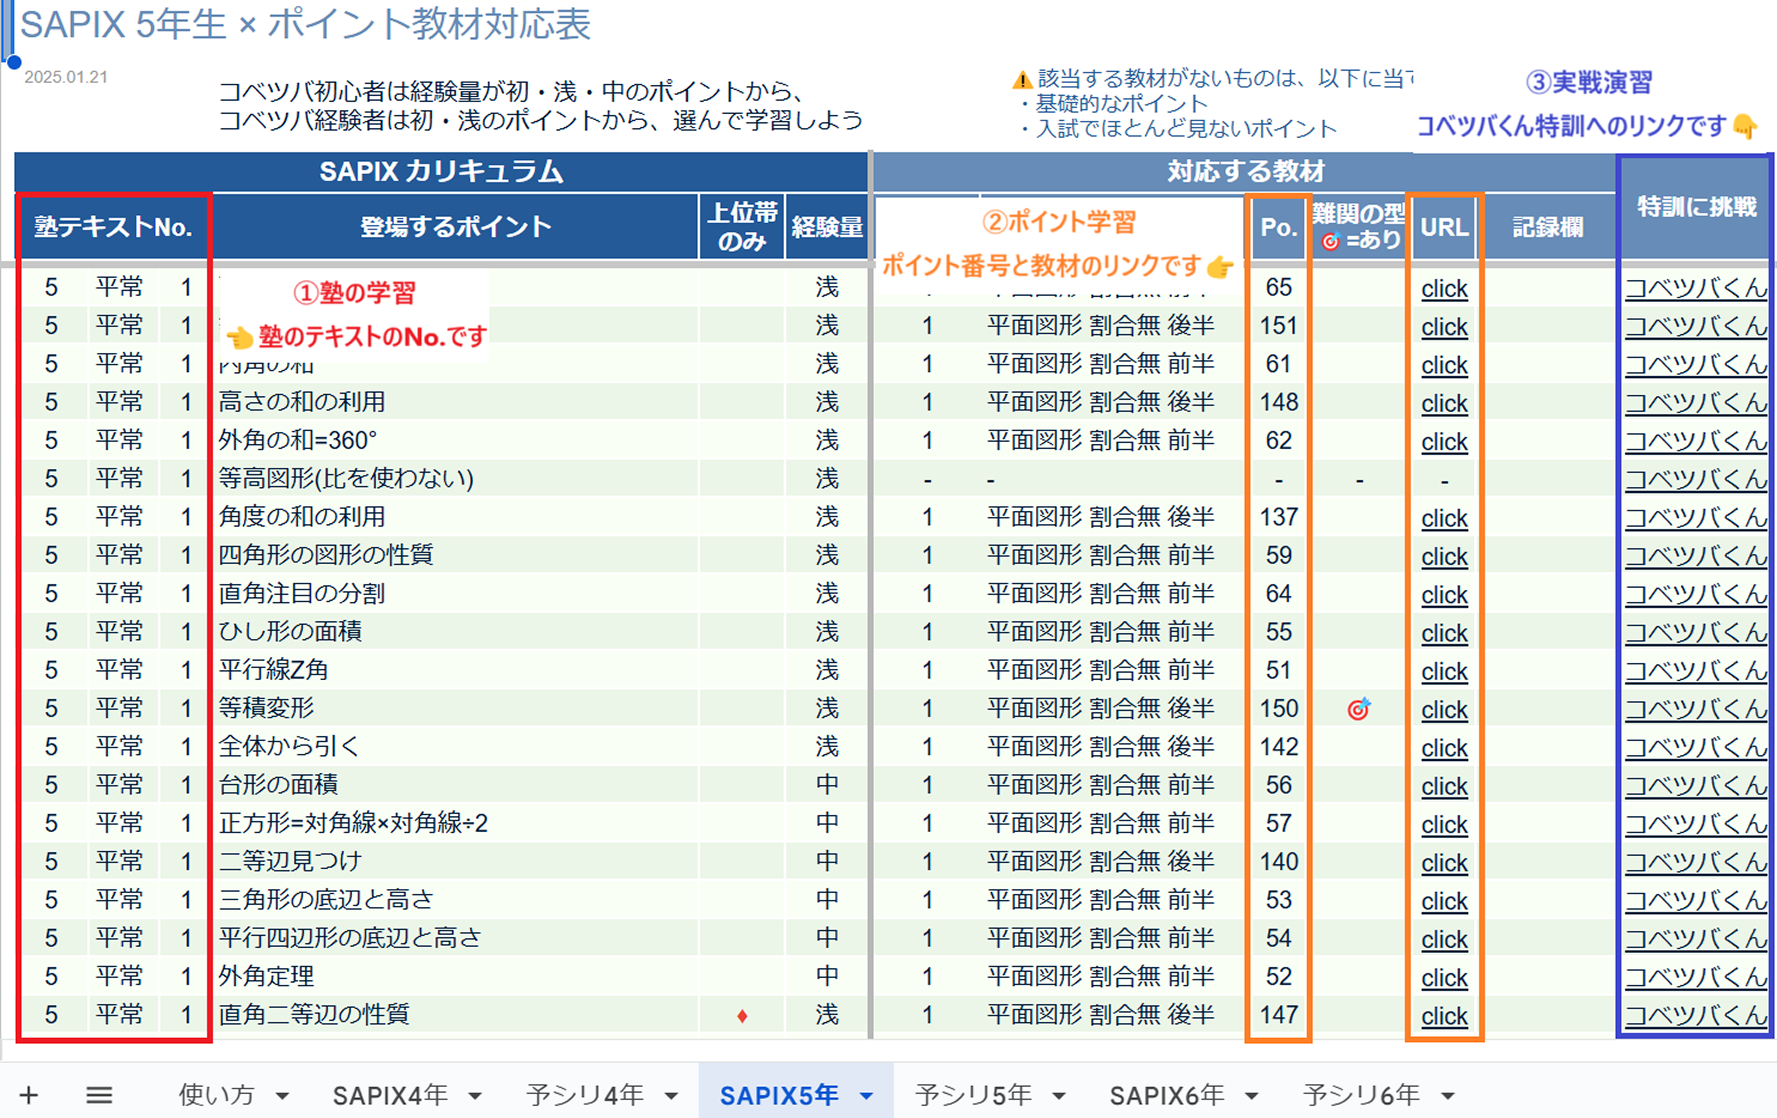The height and width of the screenshot is (1118, 1777).
Task: Open dropdown arrow on 予シリ6年 tab
Action: tap(1448, 1096)
